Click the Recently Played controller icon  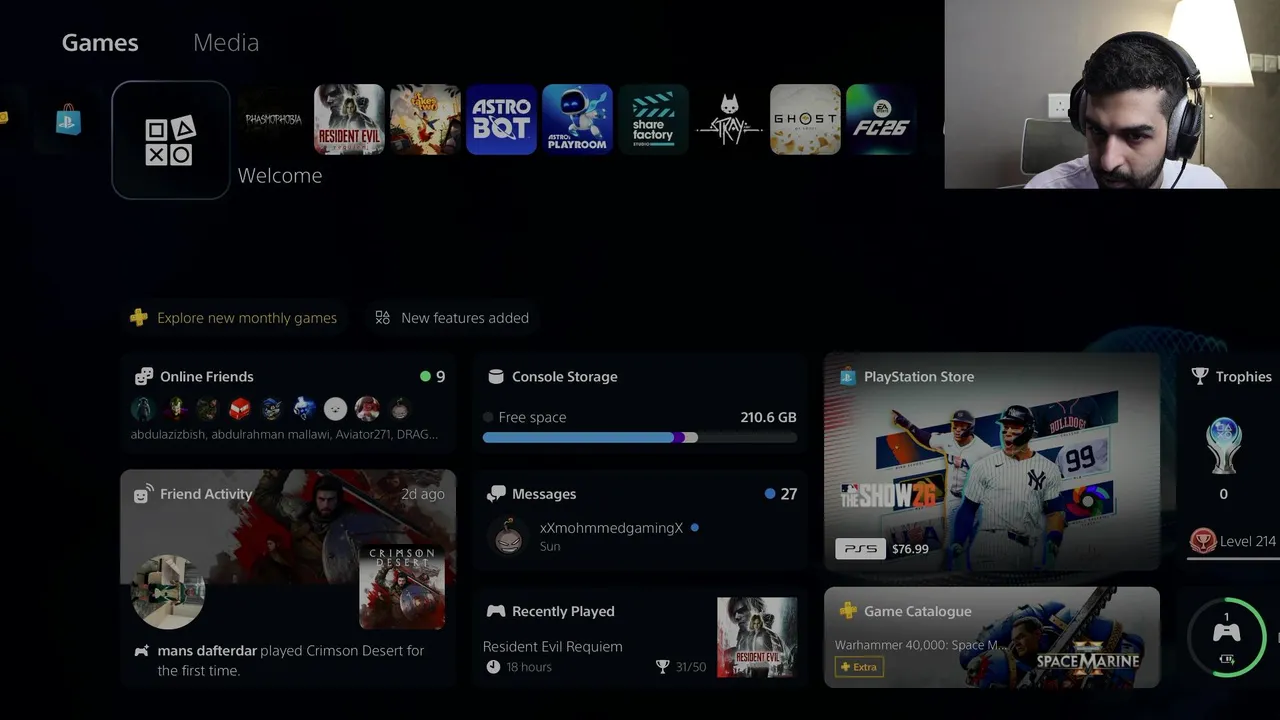coord(496,611)
